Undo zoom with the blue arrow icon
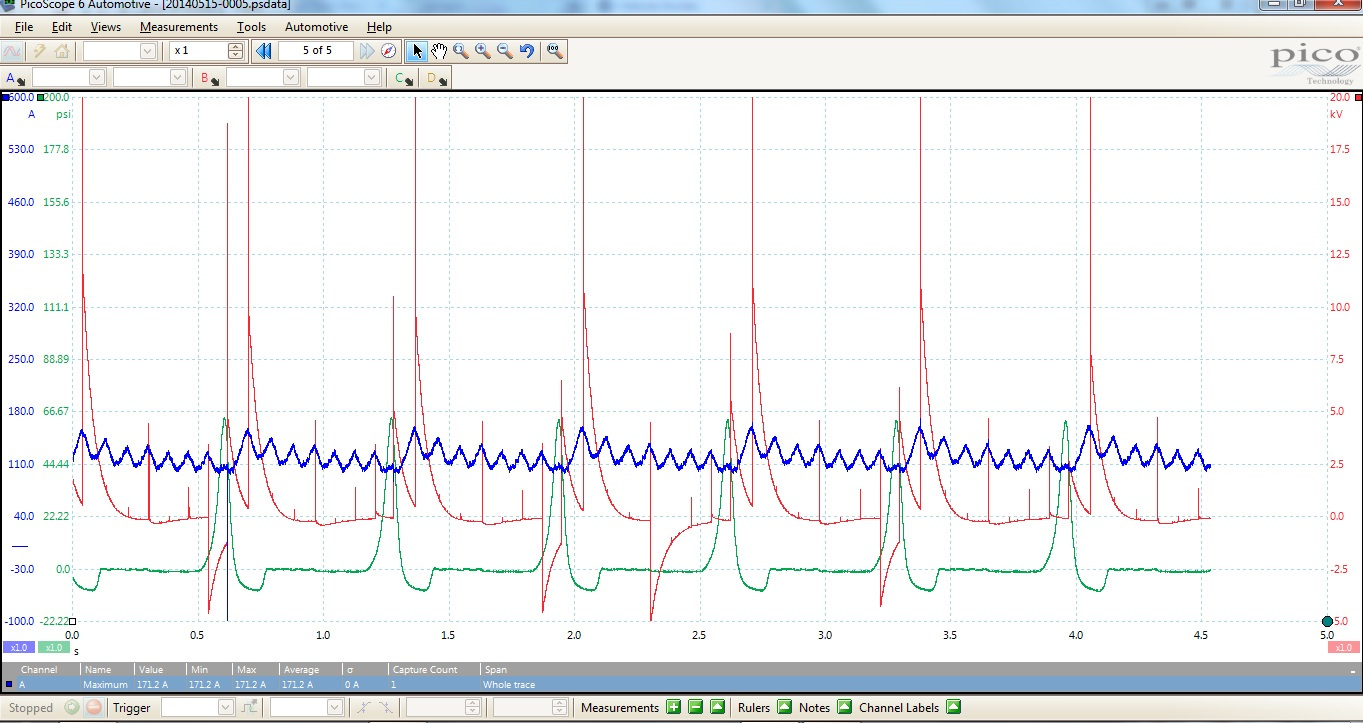The width and height of the screenshot is (1363, 723). (x=527, y=51)
